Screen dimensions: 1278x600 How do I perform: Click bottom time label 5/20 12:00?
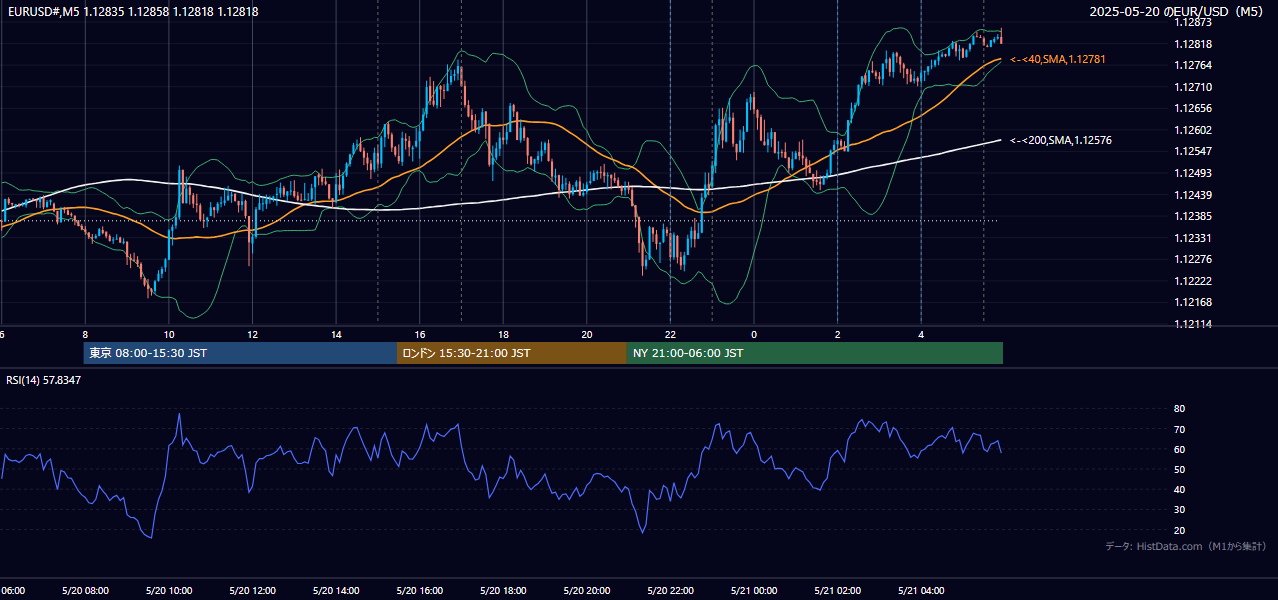click(x=252, y=591)
